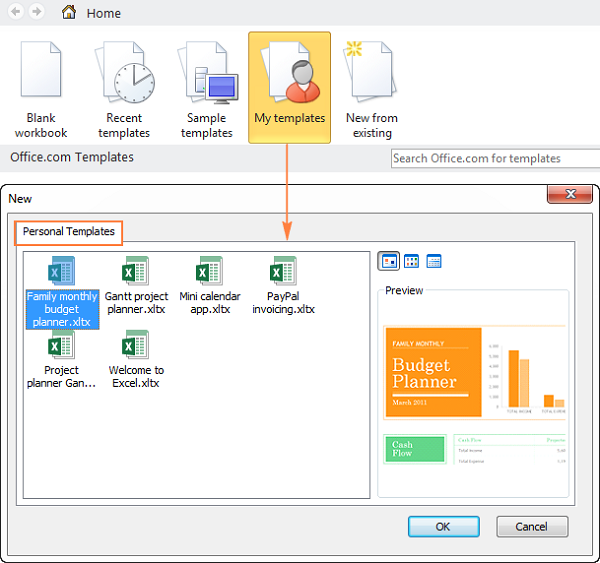Select Gantt project planner.xltx template
Image resolution: width=600 pixels, height=563 pixels.
coord(136,286)
